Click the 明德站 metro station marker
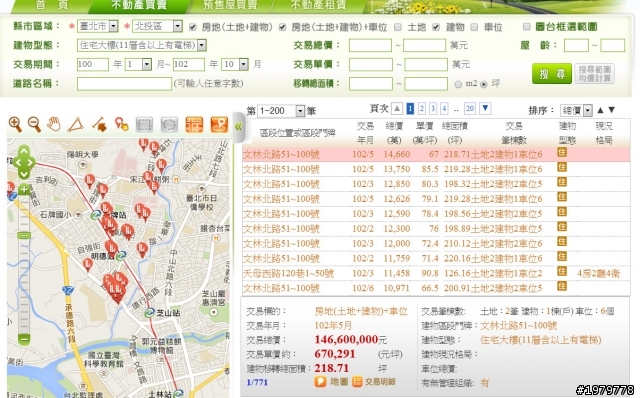Screen dimensions: 640x398 pyautogui.click(x=121, y=256)
